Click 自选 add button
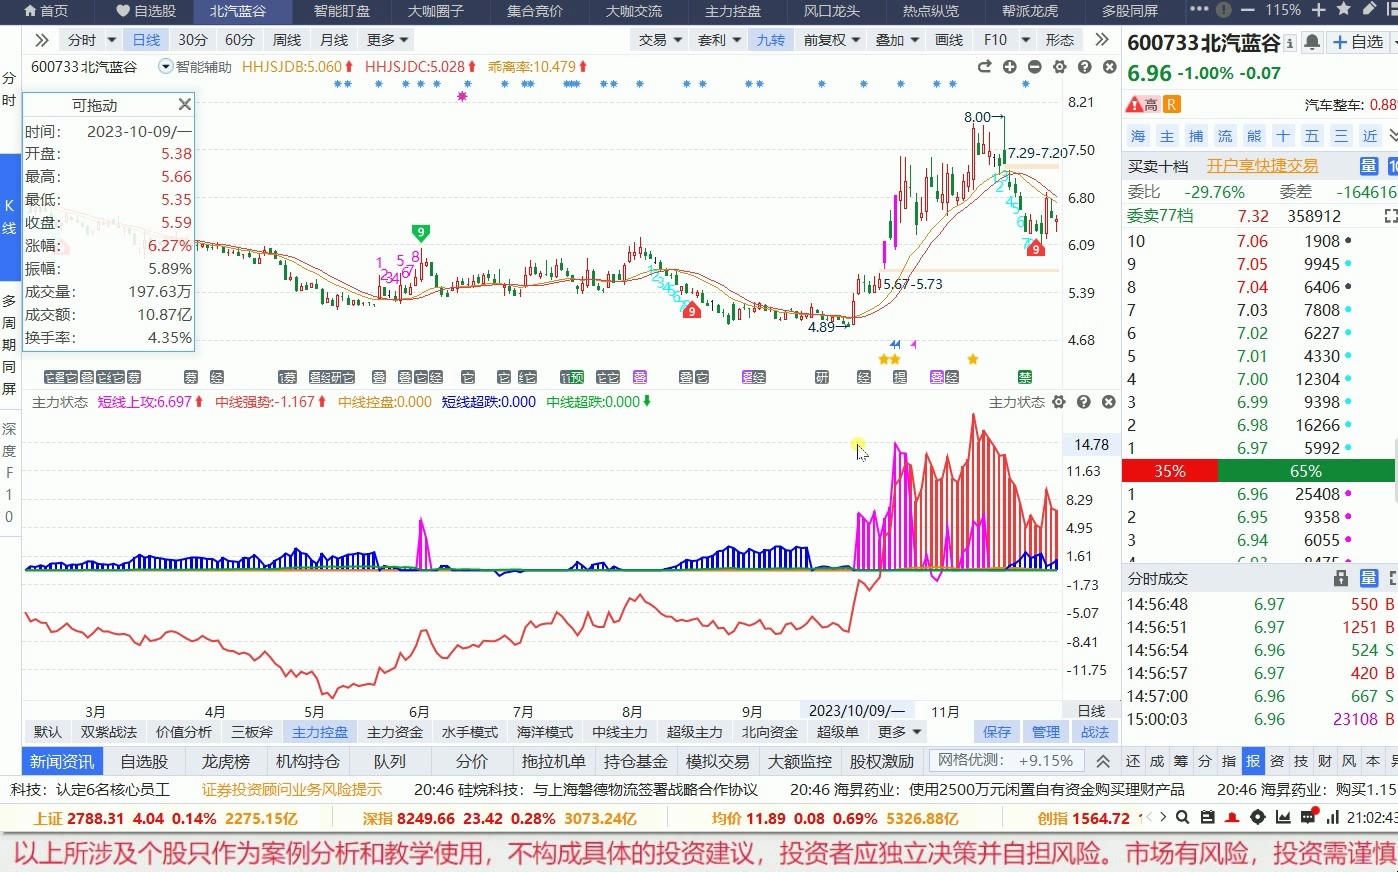This screenshot has width=1398, height=872. tap(1359, 43)
